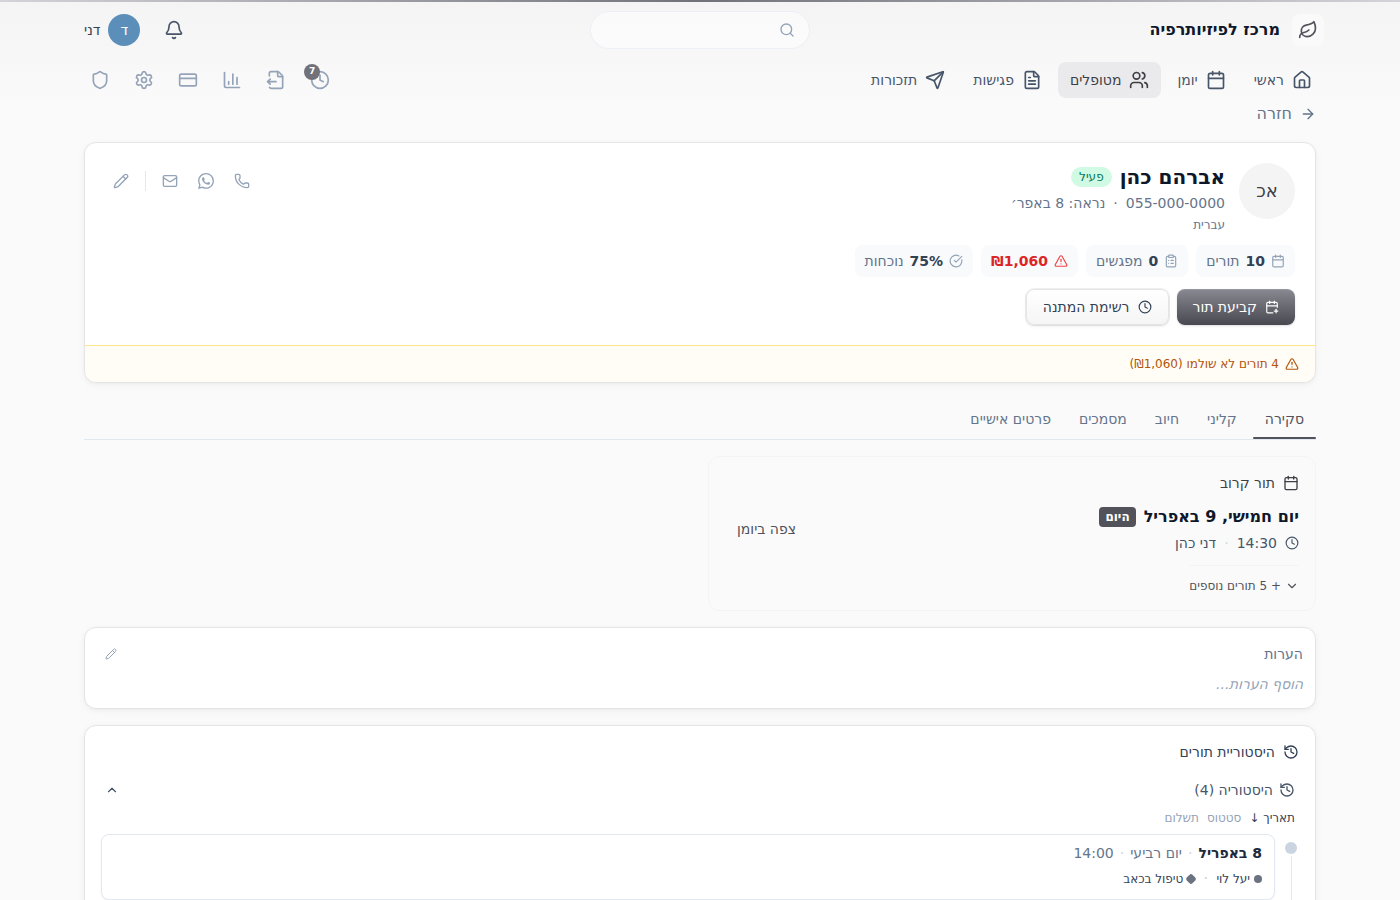Send email via envelope icon
Image resolution: width=1400 pixels, height=900 pixels.
170,181
